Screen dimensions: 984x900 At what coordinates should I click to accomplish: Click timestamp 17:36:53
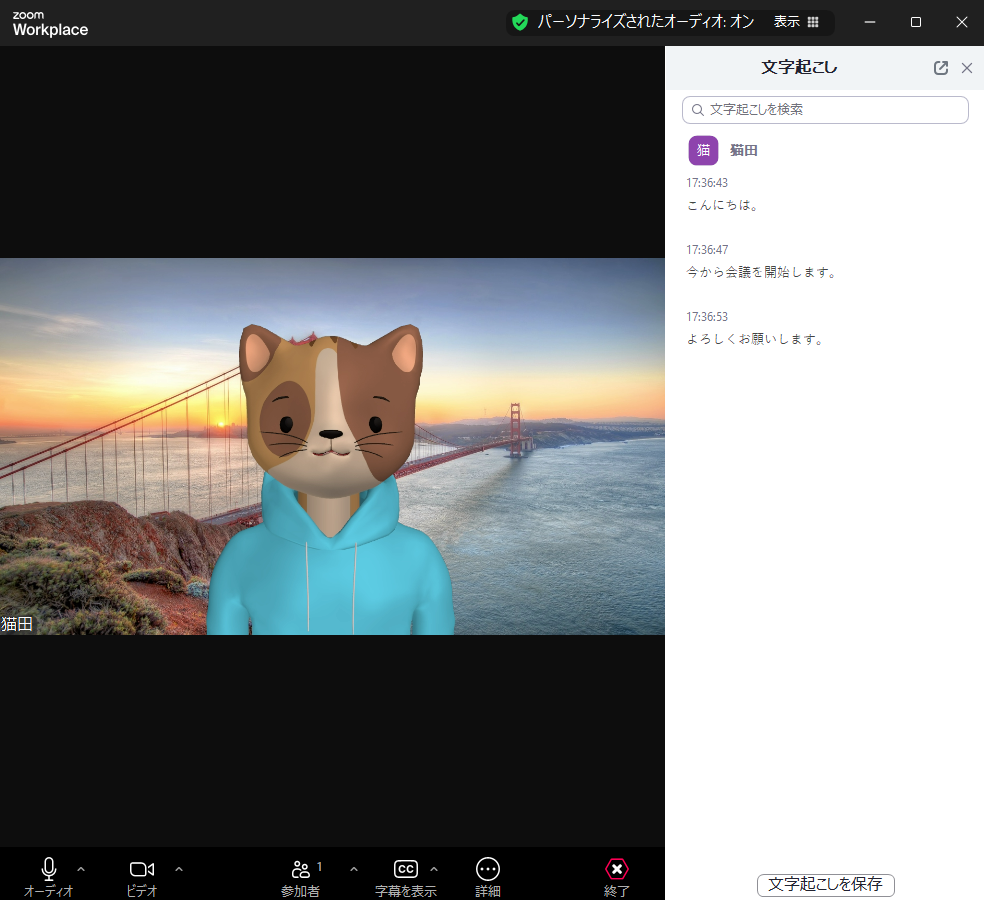tap(707, 317)
